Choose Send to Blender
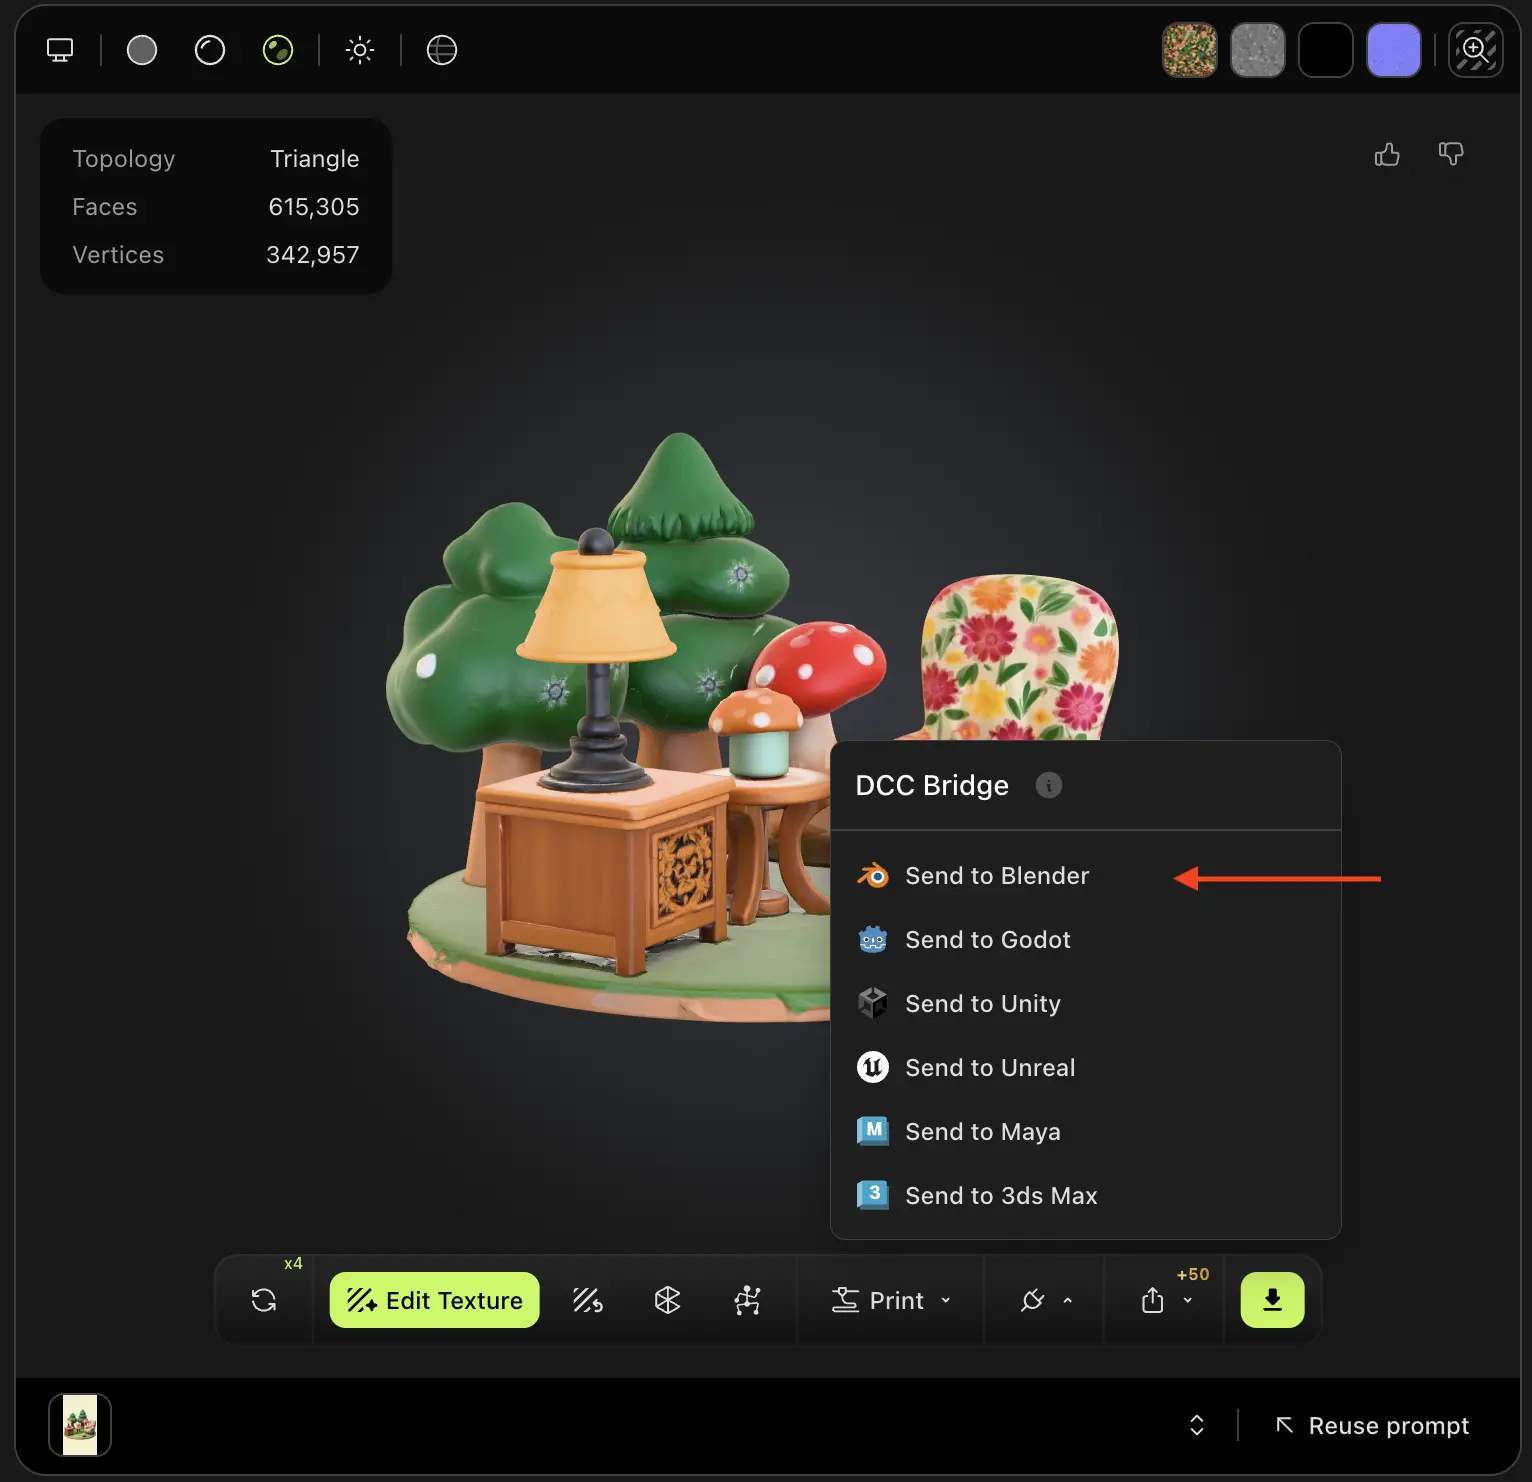This screenshot has height=1482, width=1532. 996,876
